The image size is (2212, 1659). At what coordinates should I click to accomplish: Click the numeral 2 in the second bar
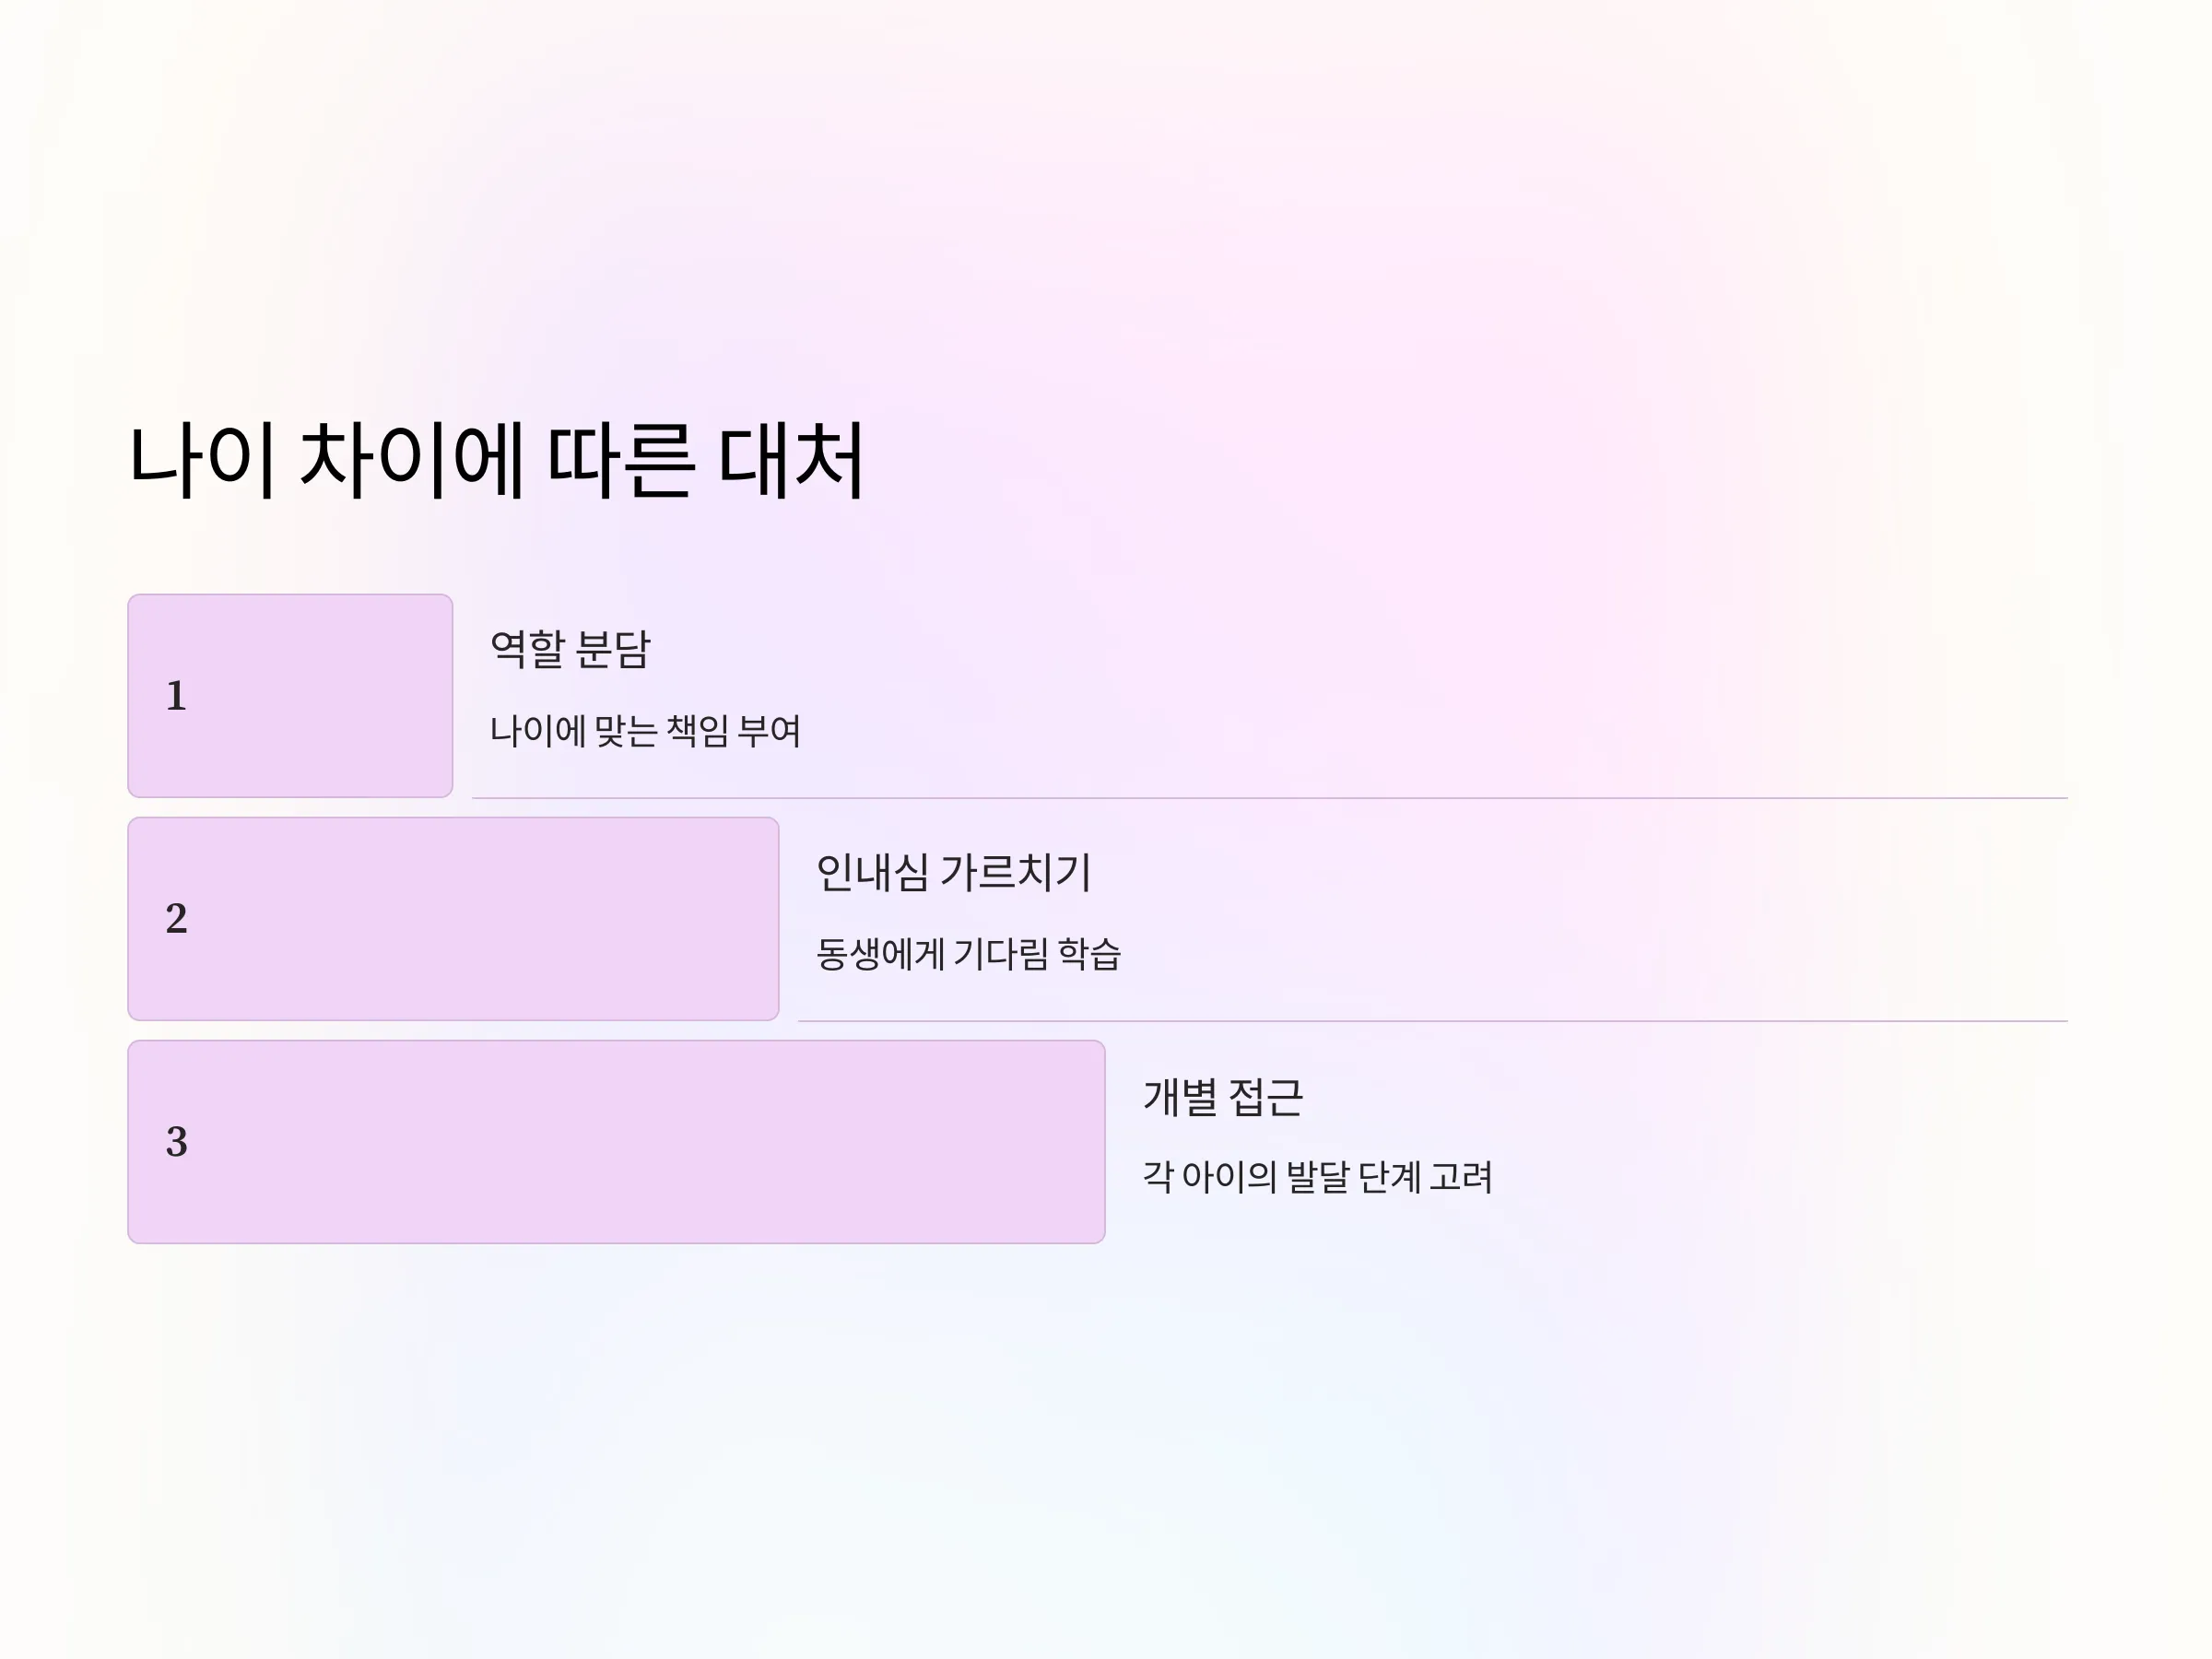(x=176, y=919)
